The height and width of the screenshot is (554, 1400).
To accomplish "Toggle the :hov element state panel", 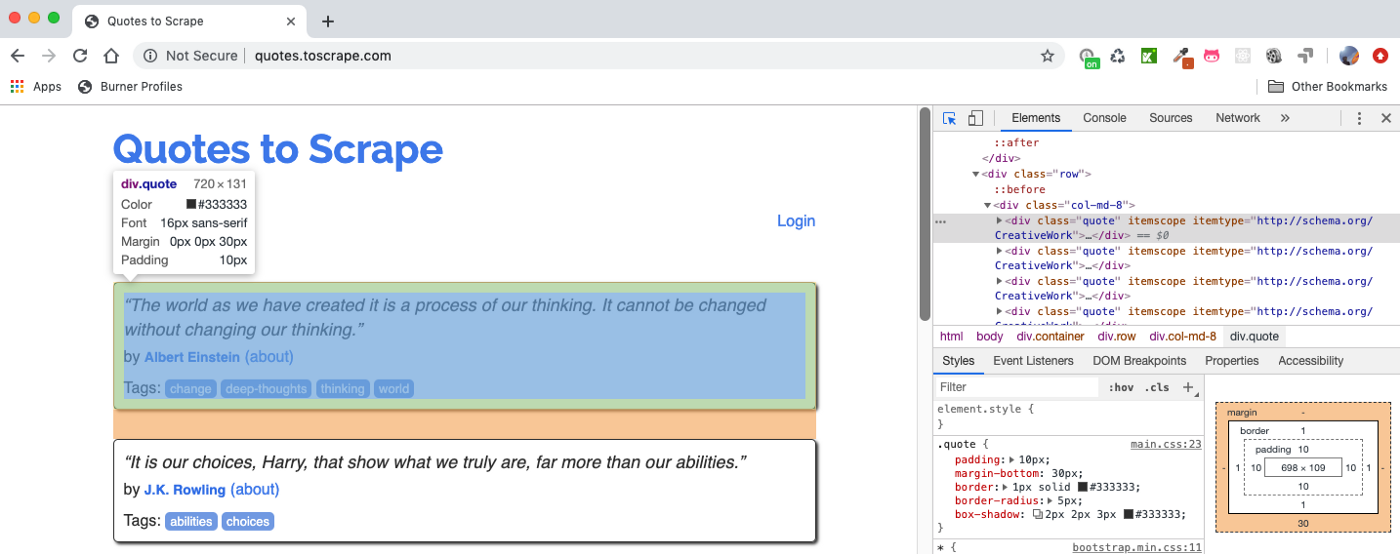I will pyautogui.click(x=1121, y=387).
